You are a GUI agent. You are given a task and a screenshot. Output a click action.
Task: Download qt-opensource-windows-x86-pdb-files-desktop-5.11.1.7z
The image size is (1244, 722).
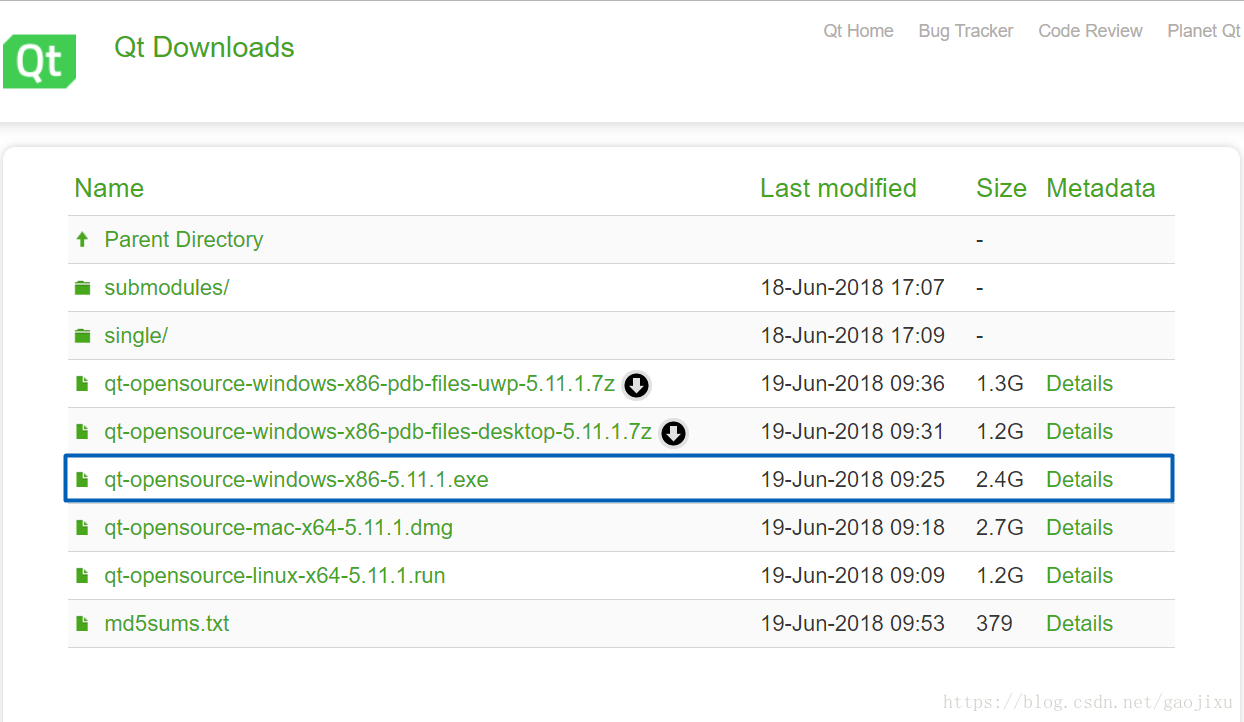pyautogui.click(x=378, y=432)
